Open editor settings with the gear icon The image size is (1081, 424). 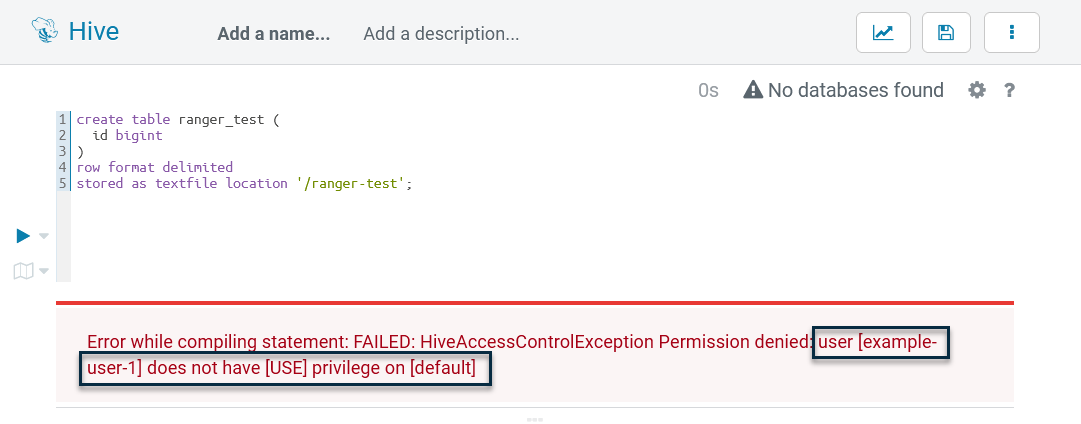tap(977, 91)
